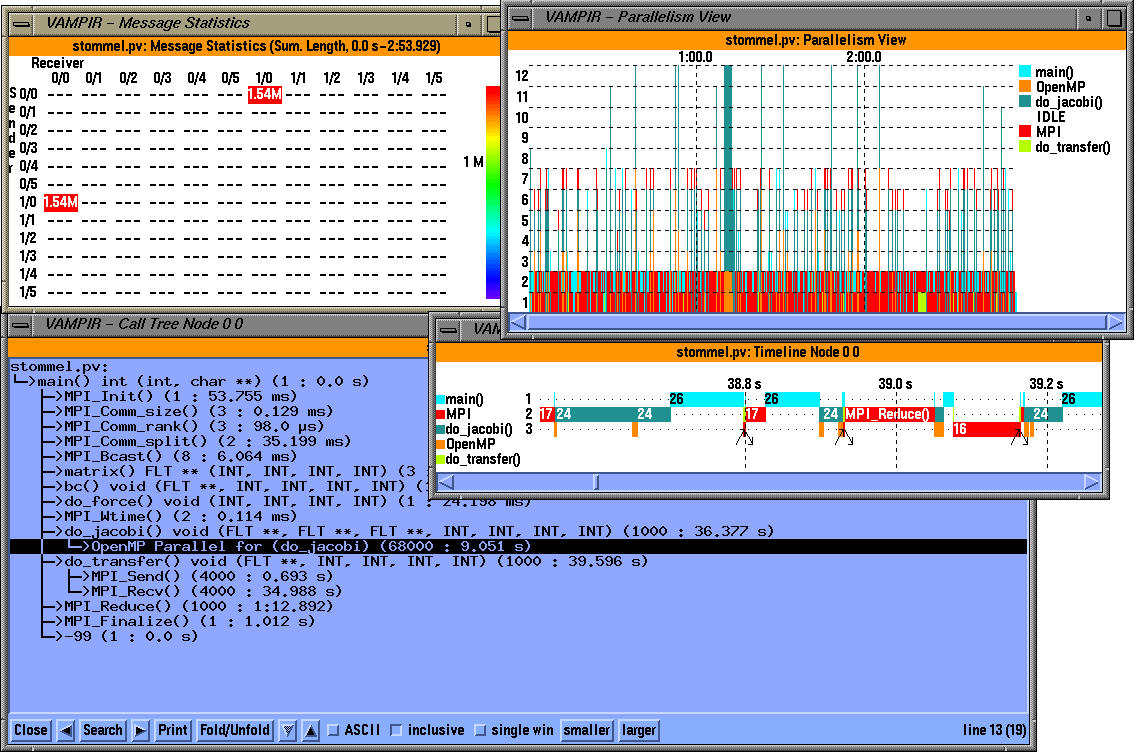The image size is (1134, 752).
Task: Click the Close button in Call Tree
Action: (x=30, y=730)
